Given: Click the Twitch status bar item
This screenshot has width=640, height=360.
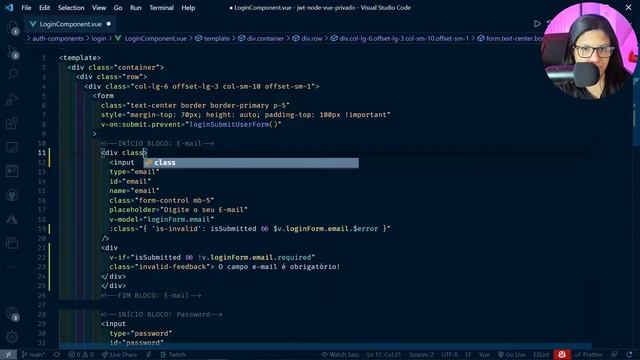Looking at the screenshot, I should tap(173, 355).
